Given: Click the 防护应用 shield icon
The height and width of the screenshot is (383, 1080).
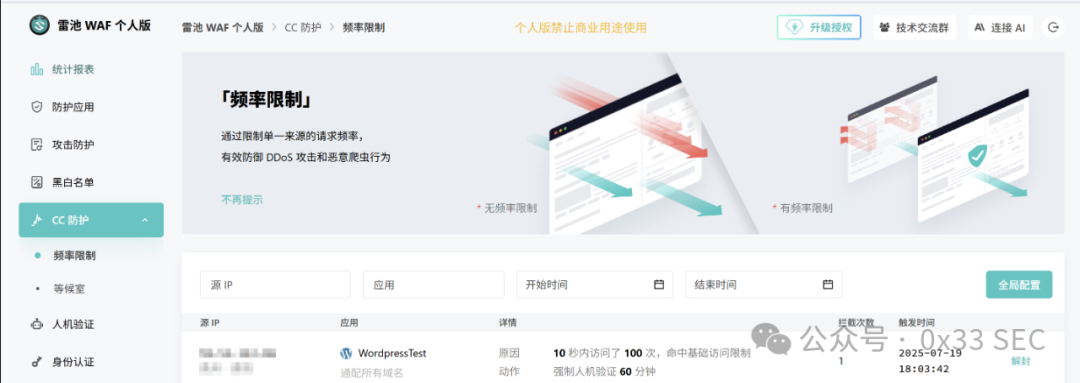Looking at the screenshot, I should click(37, 107).
